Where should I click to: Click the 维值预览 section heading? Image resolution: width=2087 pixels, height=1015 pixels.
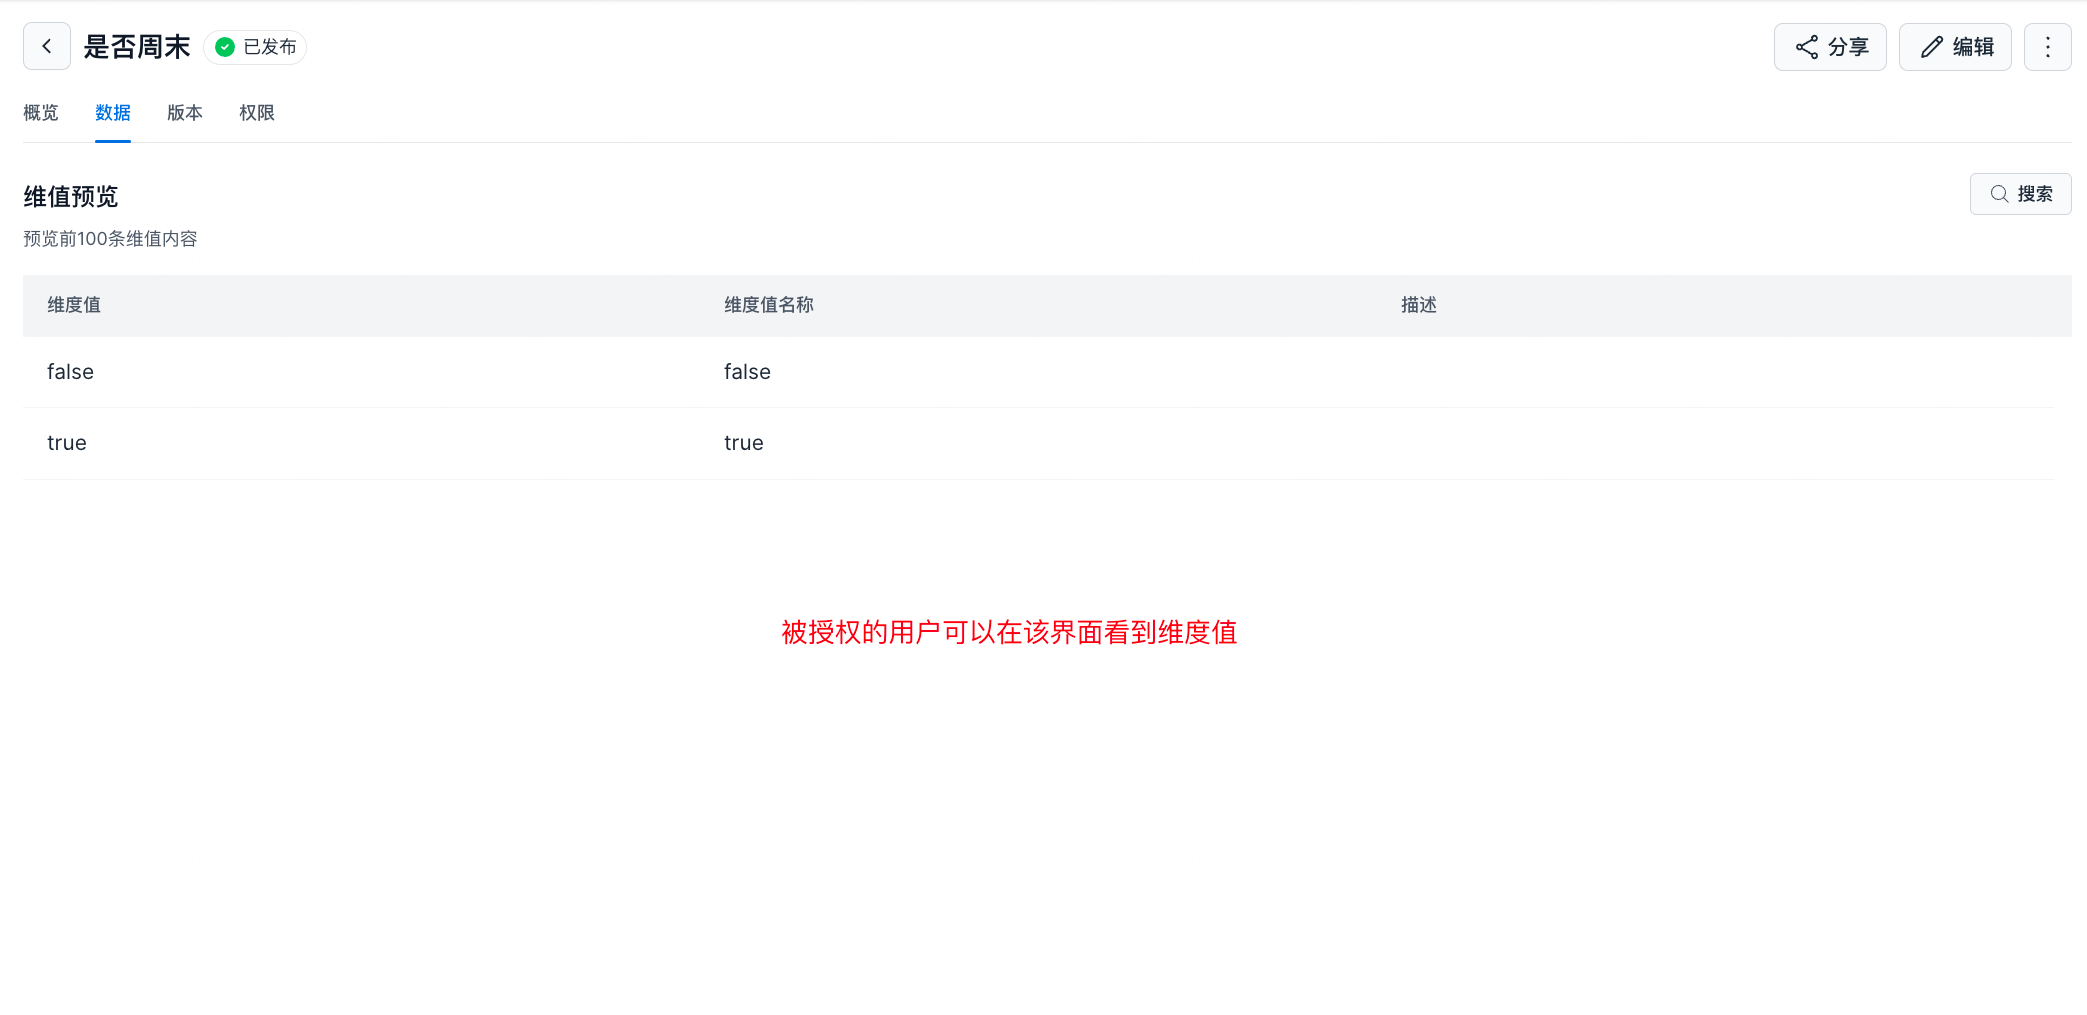click(x=71, y=197)
